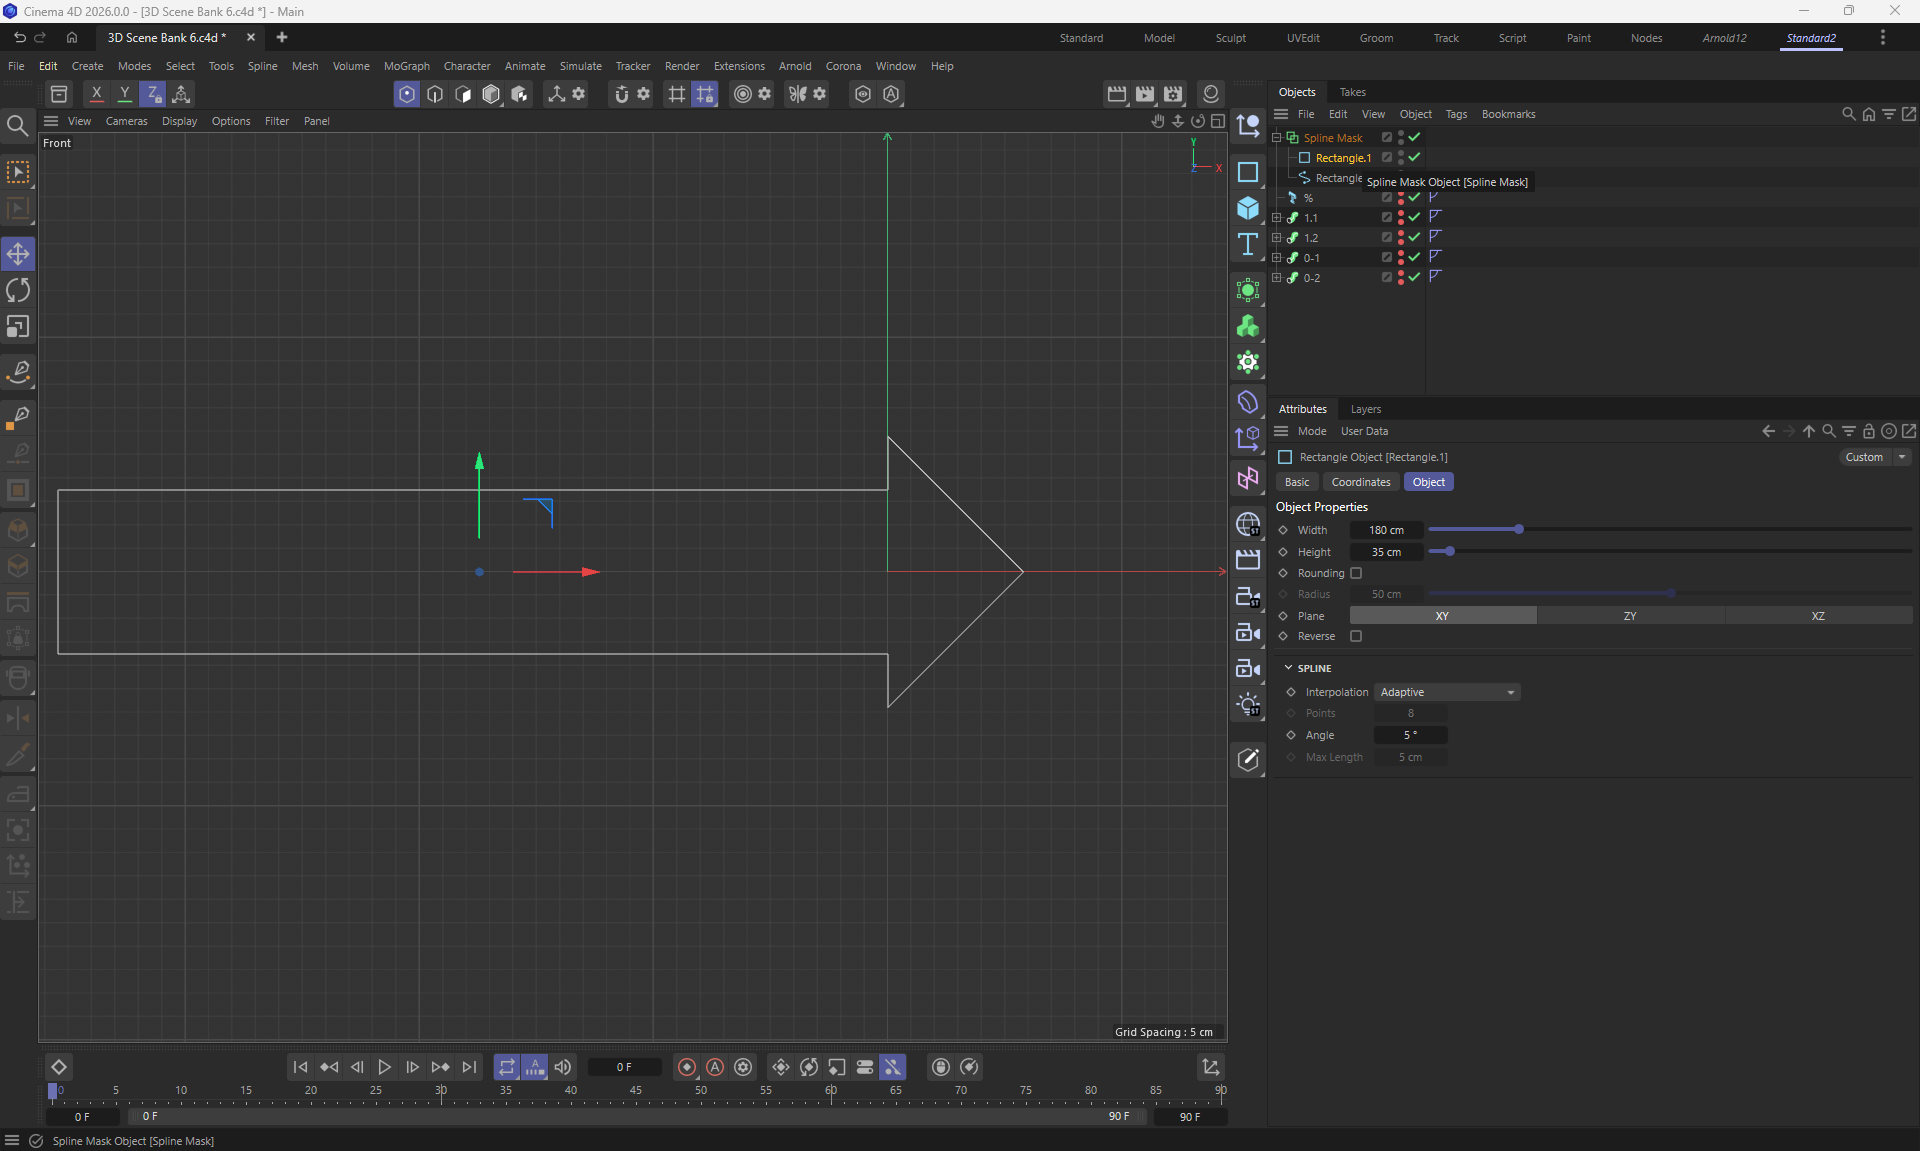Screen dimensions: 1920x1151
Task: Select the ZY plane button
Action: [x=1629, y=616]
